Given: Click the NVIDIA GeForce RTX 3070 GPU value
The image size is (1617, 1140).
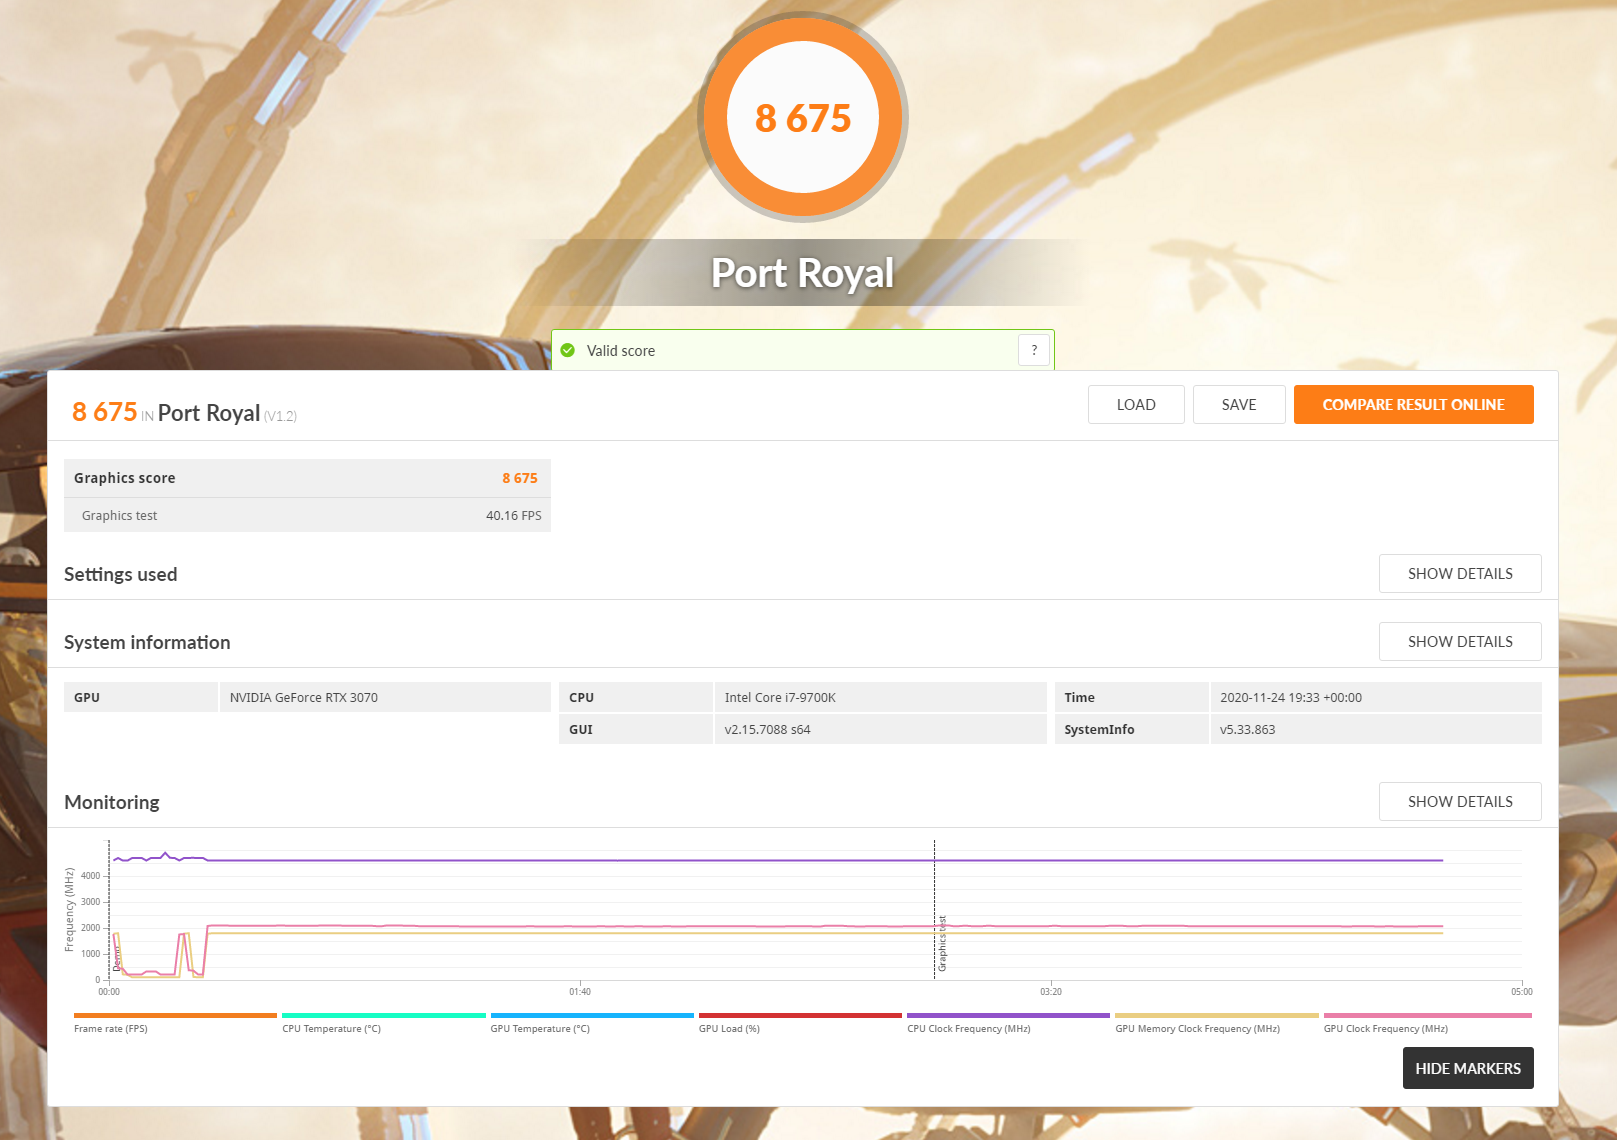Looking at the screenshot, I should coord(304,698).
